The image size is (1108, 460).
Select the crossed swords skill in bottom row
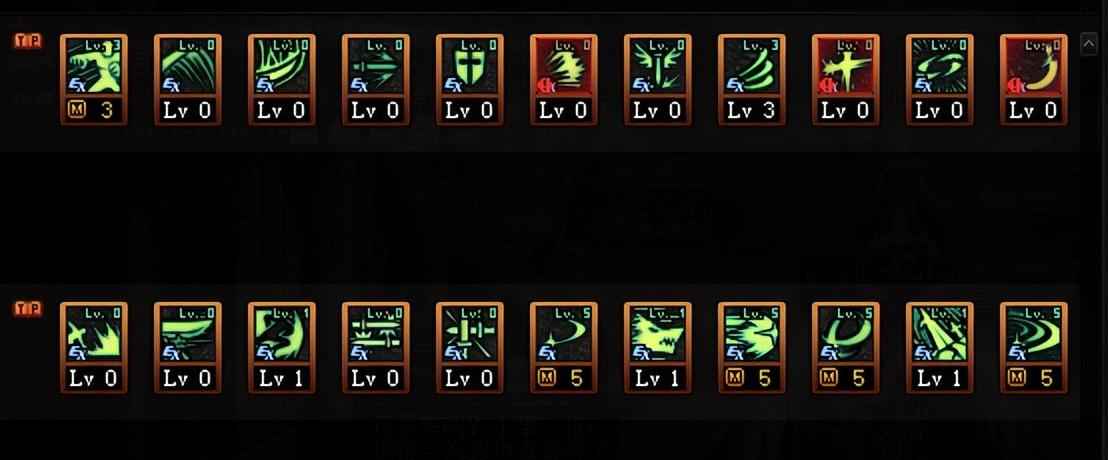pyautogui.click(x=376, y=334)
